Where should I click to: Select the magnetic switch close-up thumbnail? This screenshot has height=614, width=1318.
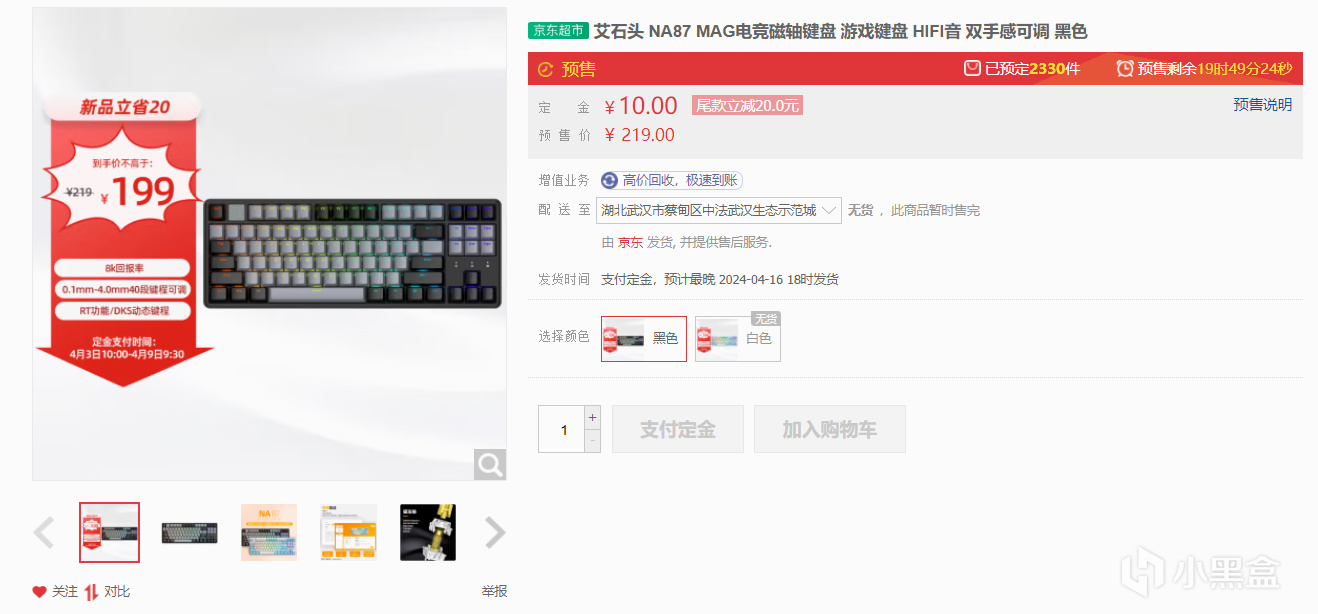pyautogui.click(x=428, y=533)
